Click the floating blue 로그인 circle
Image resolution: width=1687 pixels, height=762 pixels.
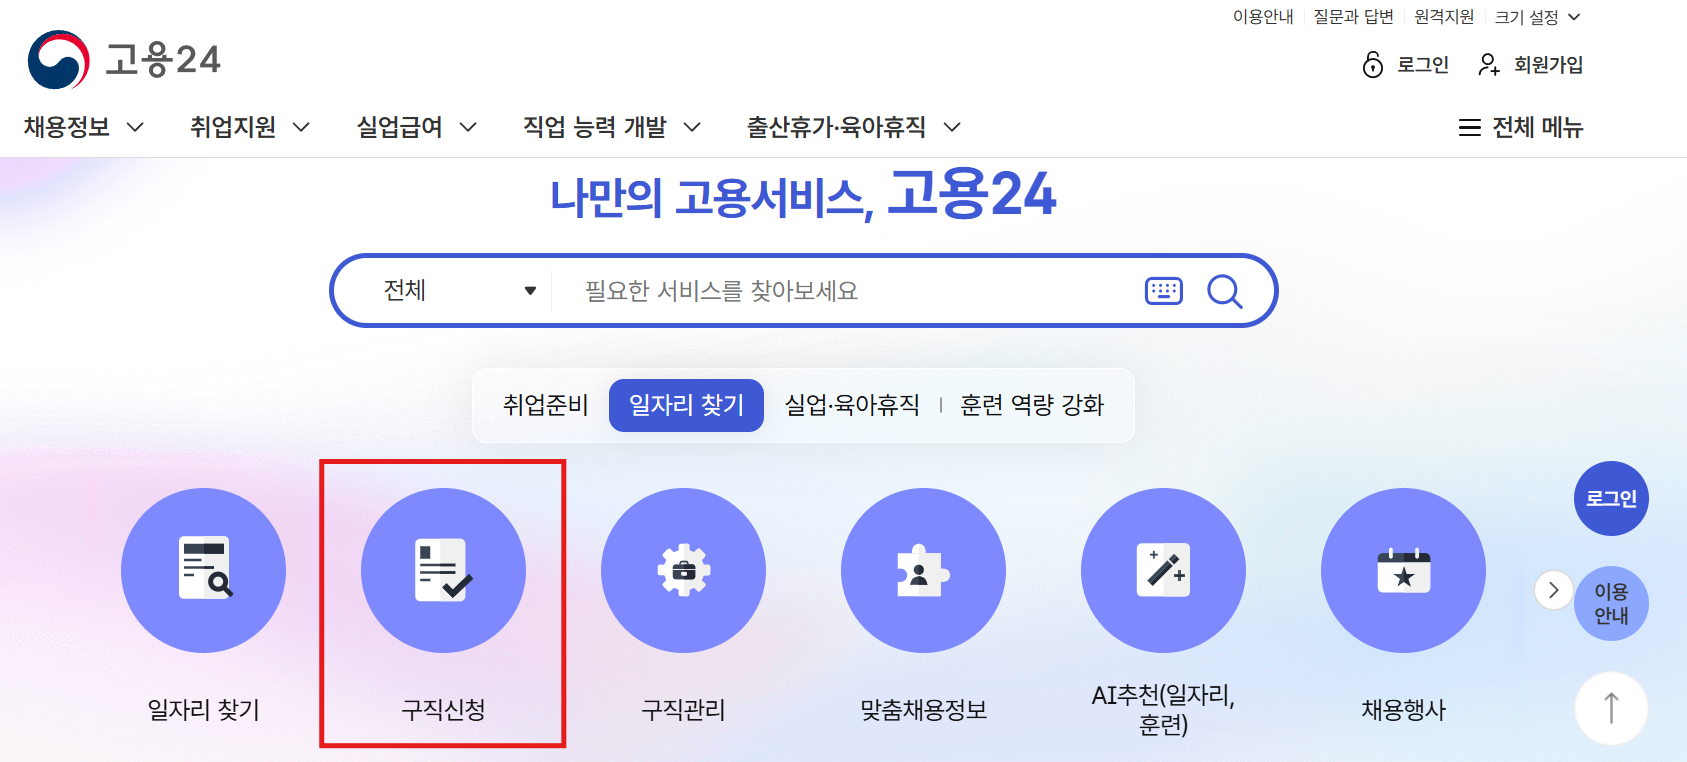point(1611,498)
